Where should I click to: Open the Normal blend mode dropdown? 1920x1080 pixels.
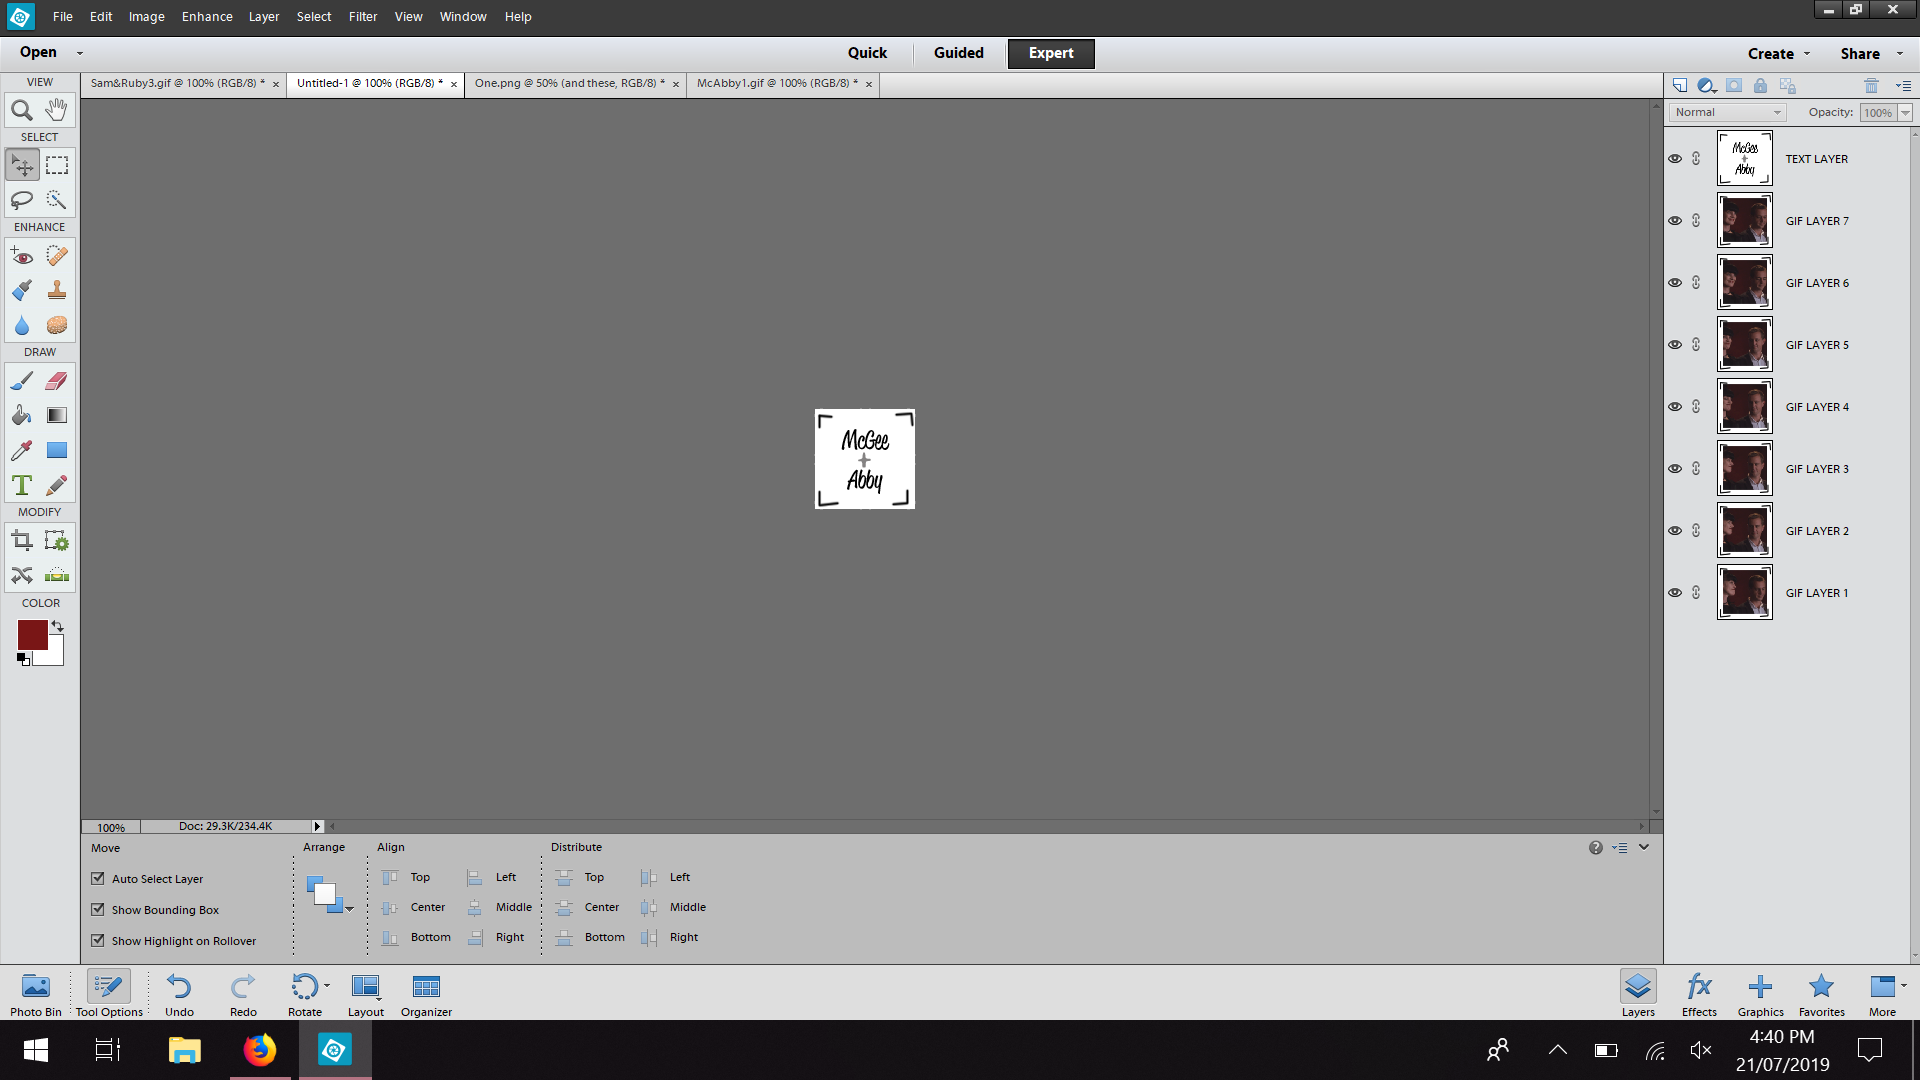[1727, 112]
